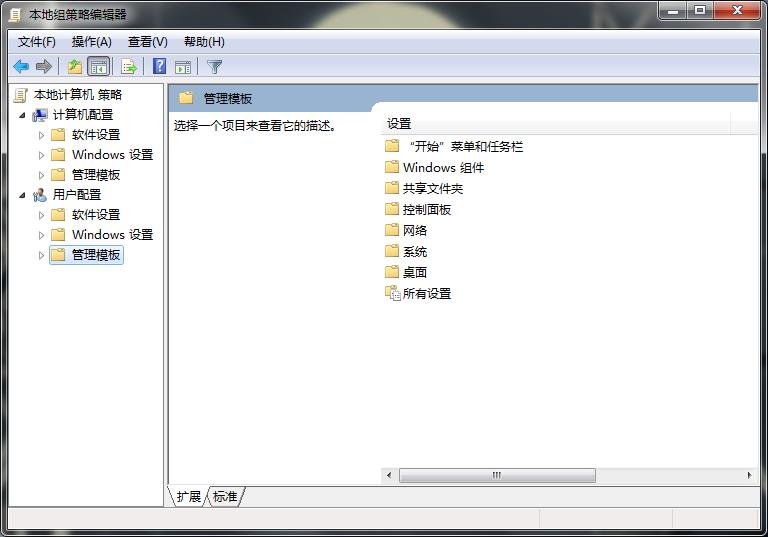
Task: Click the 网络 folder icon
Action: click(x=392, y=230)
